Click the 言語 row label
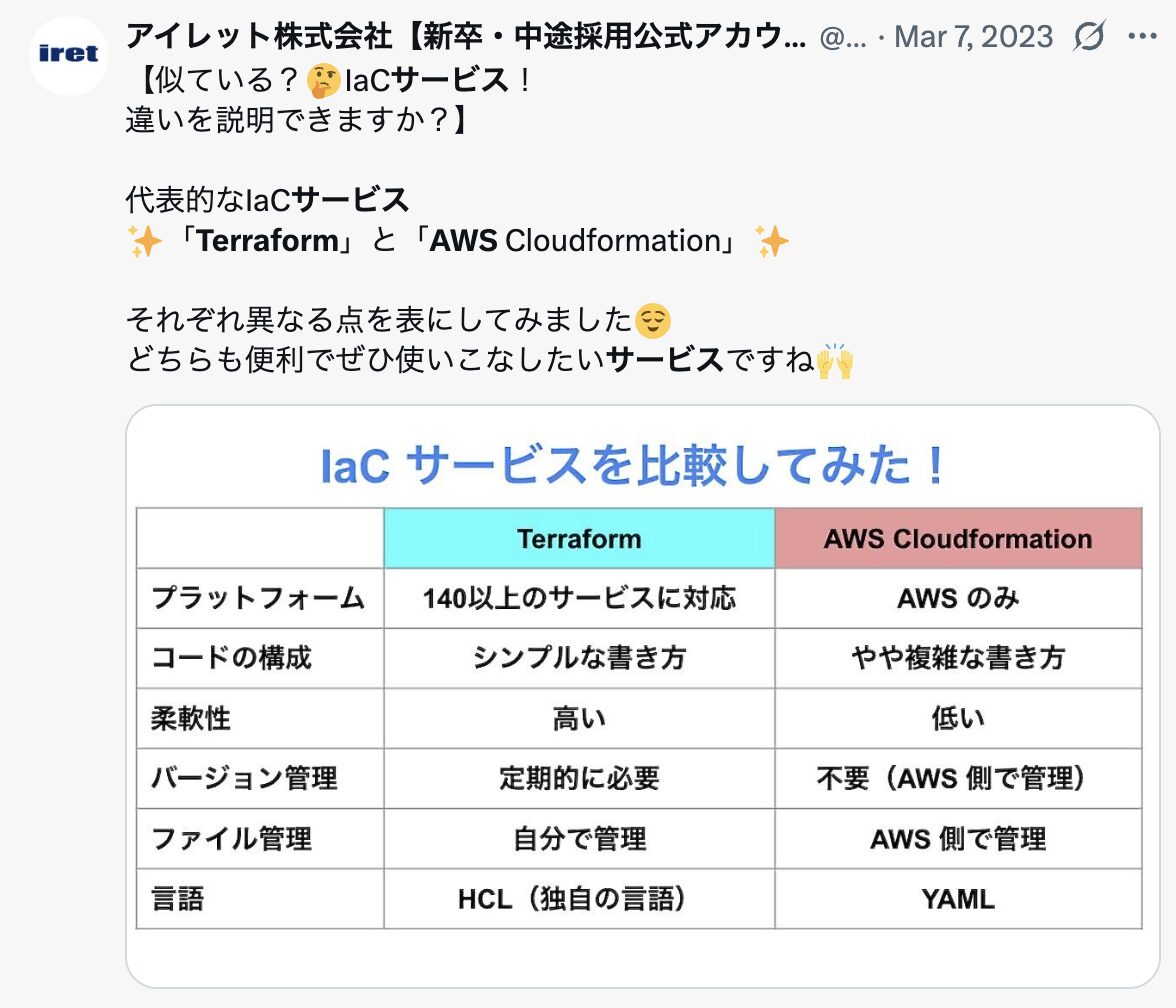 pyautogui.click(x=178, y=898)
